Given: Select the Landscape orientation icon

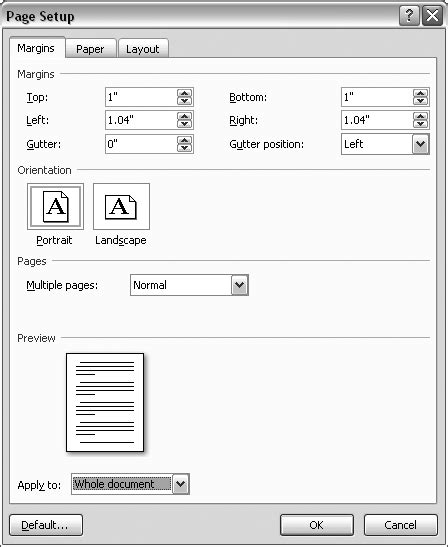Looking at the screenshot, I should coord(121,207).
